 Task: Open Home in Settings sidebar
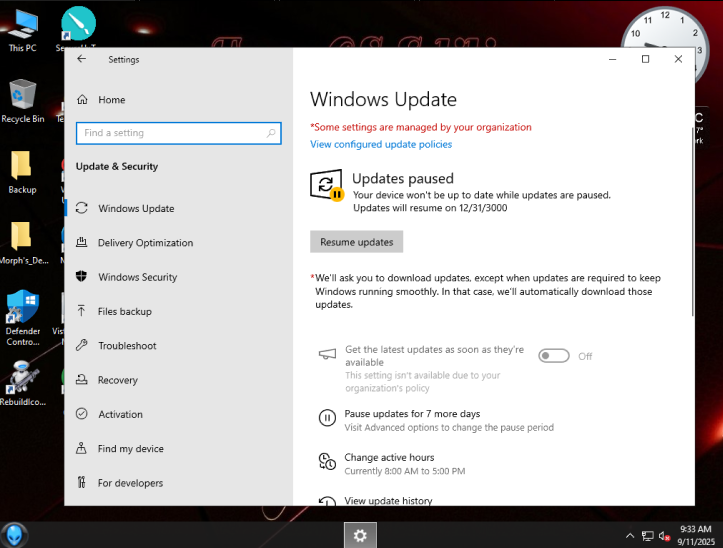tap(178, 100)
